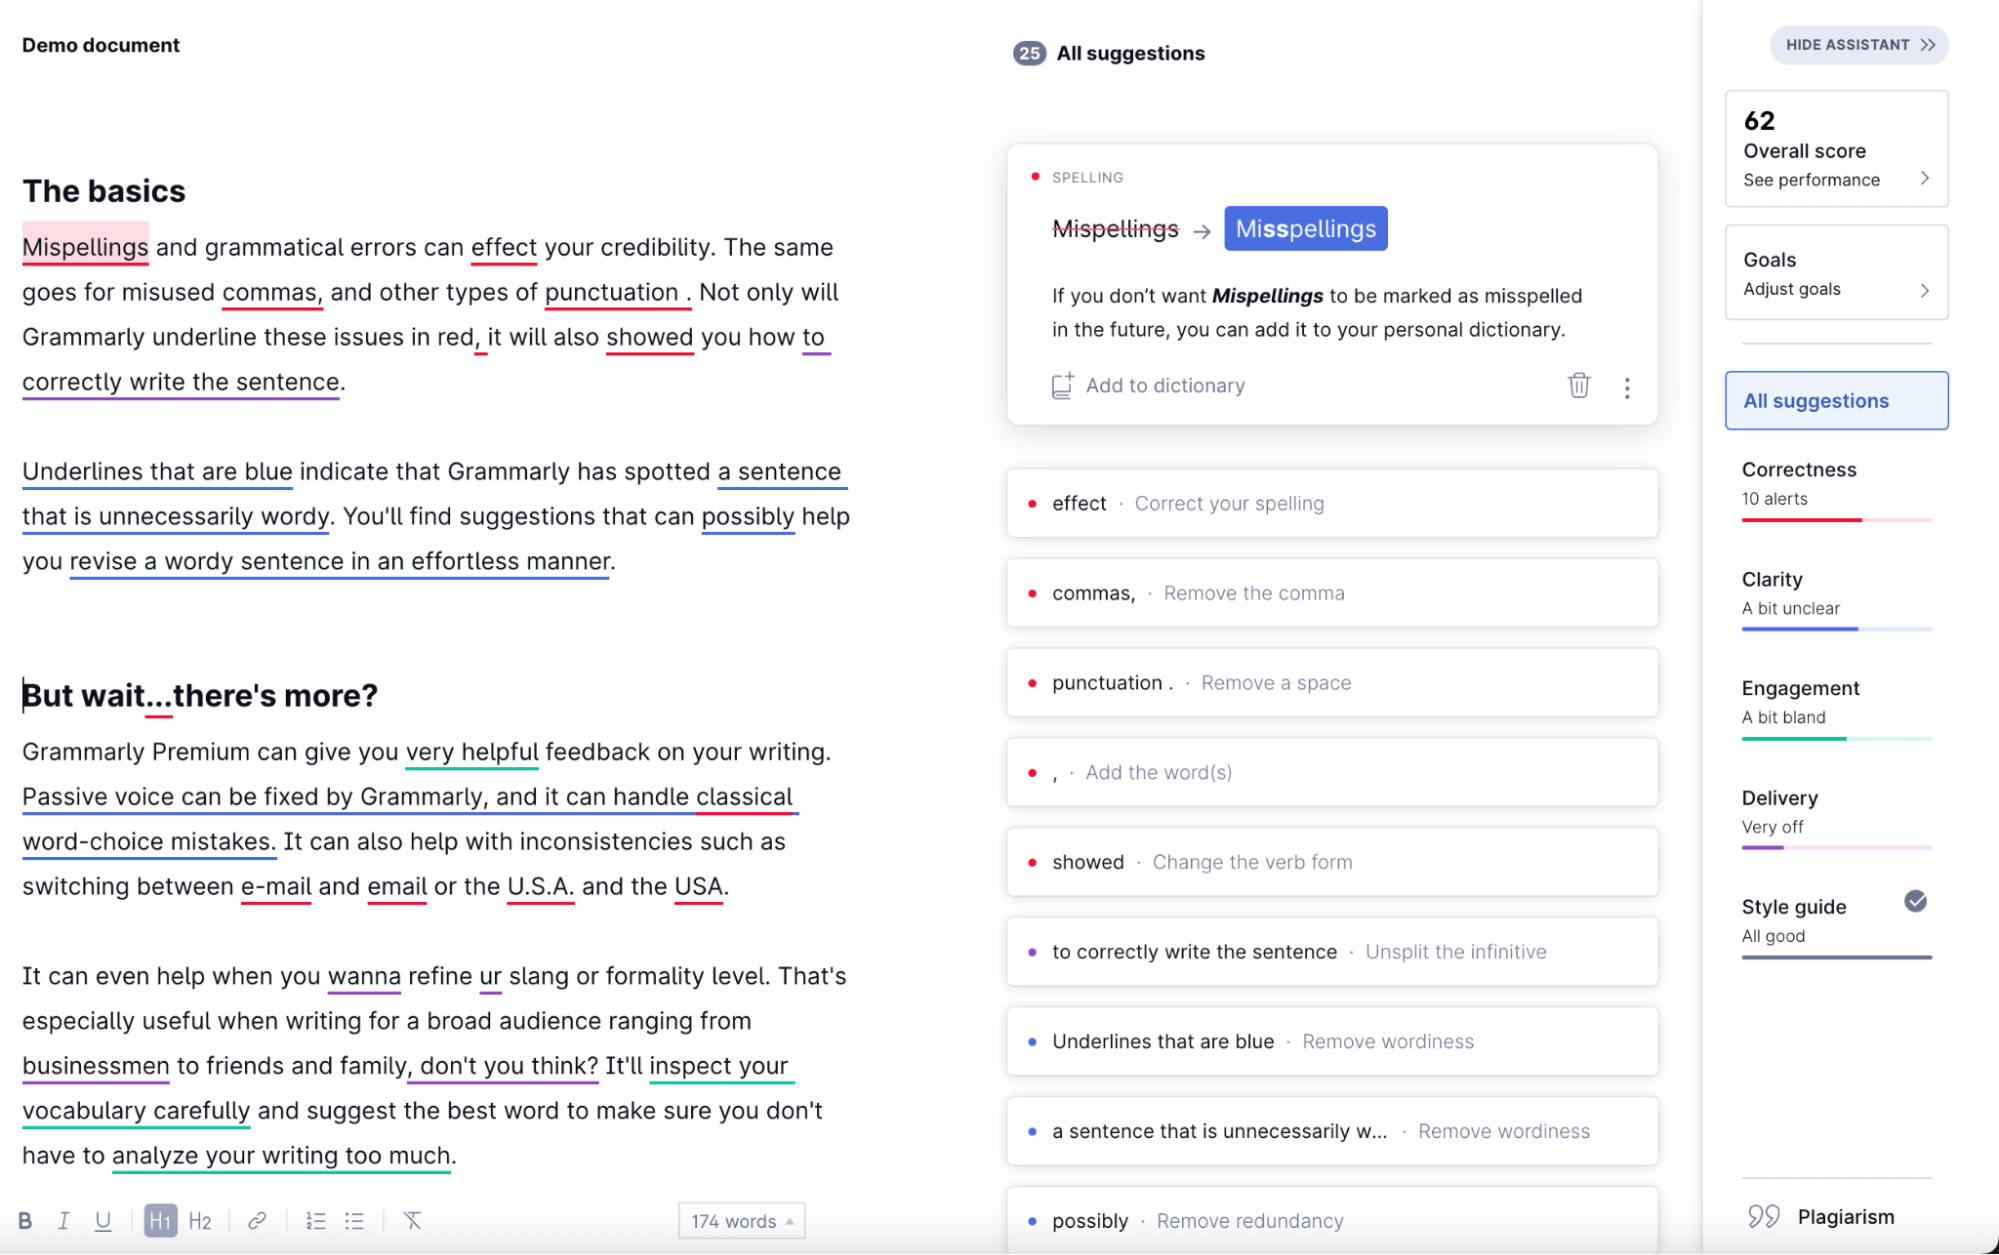Click the delete suggestion trash icon
This screenshot has height=1255, width=1999.
coord(1580,385)
